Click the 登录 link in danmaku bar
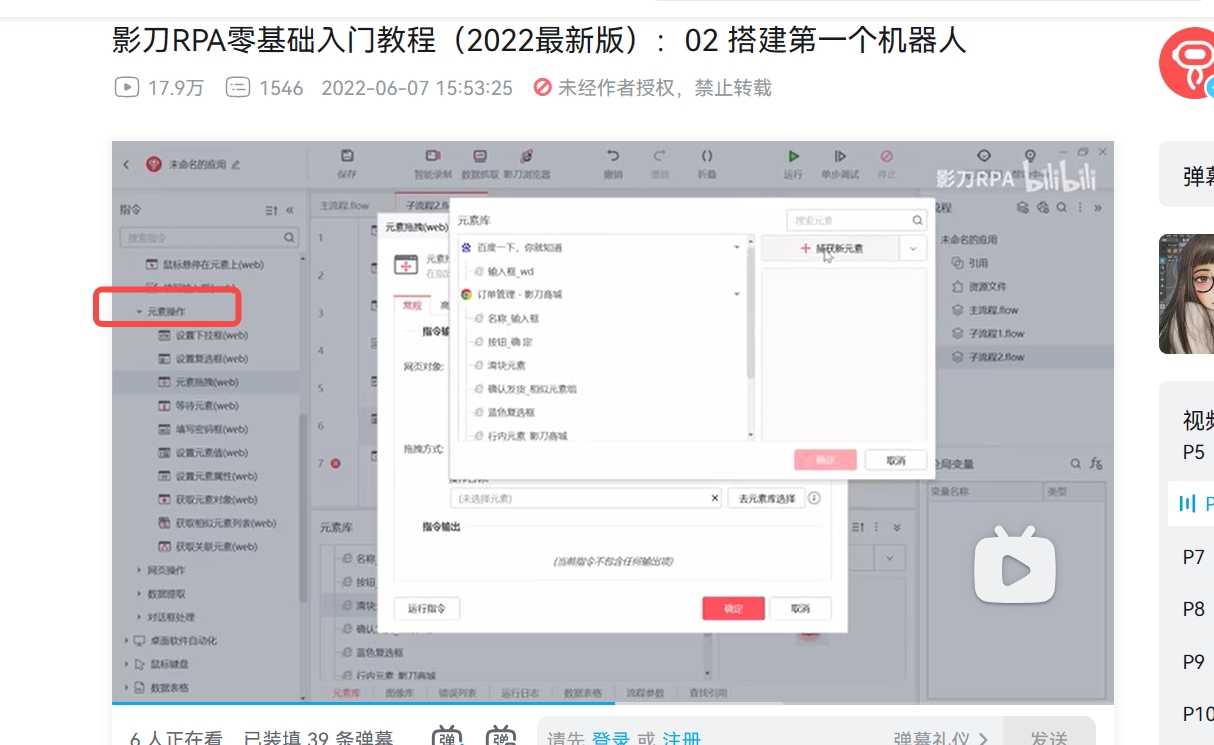Image resolution: width=1214 pixels, height=745 pixels. point(610,738)
